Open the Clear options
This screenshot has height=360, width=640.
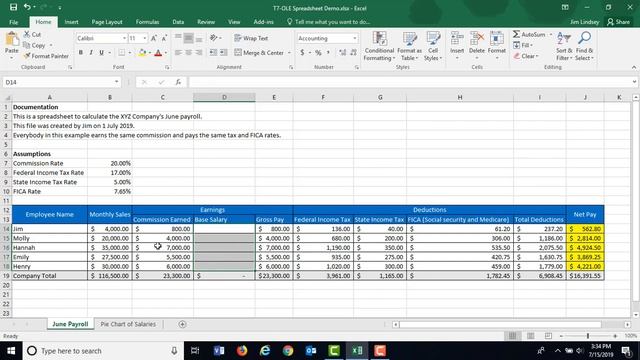tap(526, 56)
